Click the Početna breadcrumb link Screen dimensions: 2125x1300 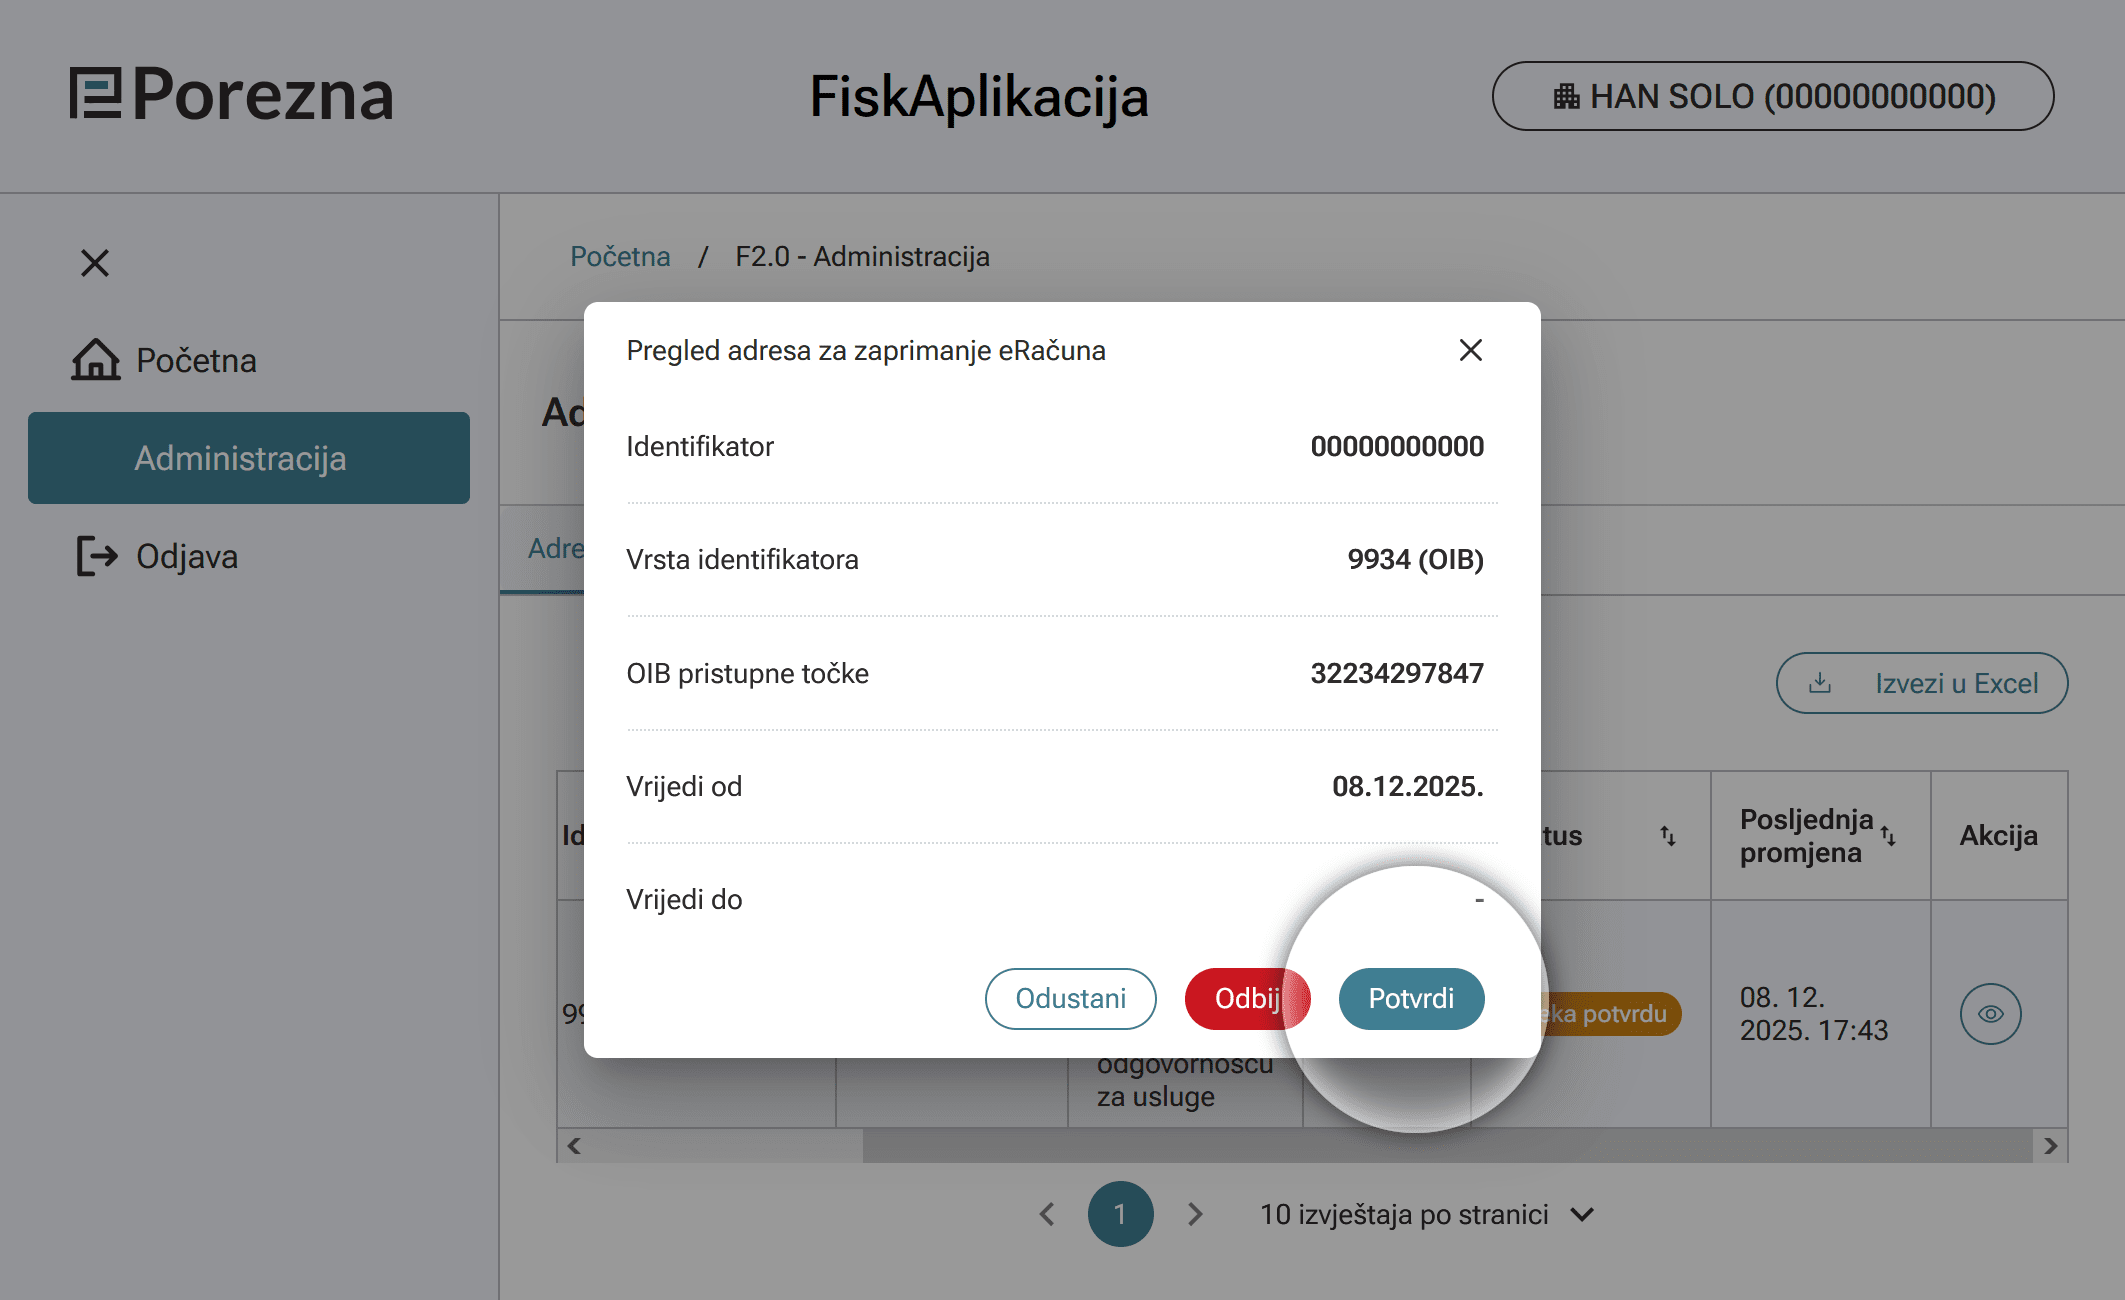[x=620, y=257]
